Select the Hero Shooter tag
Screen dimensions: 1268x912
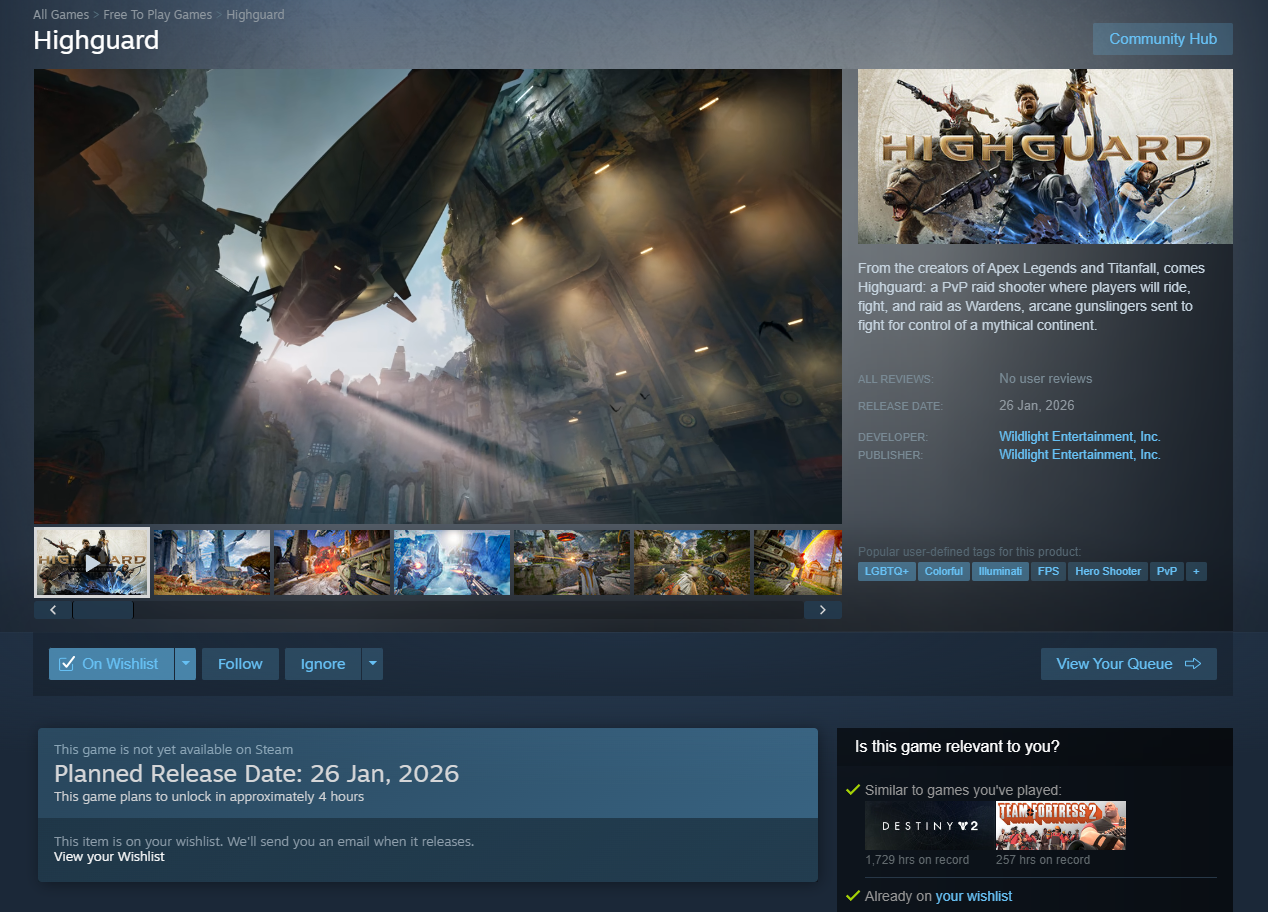coord(1107,572)
